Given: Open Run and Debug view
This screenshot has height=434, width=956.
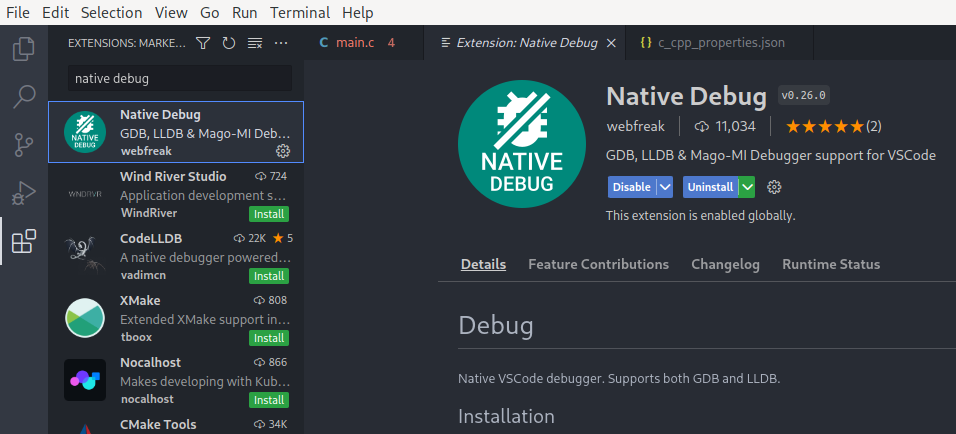Looking at the screenshot, I should [23, 193].
